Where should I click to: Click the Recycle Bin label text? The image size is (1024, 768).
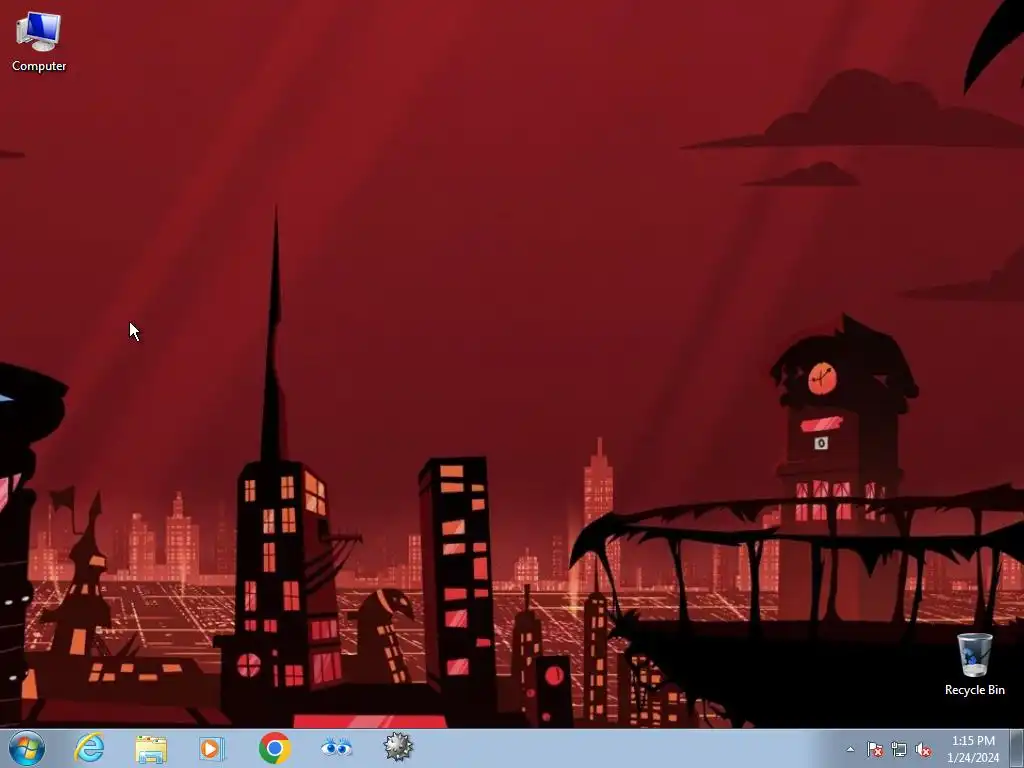(x=974, y=690)
